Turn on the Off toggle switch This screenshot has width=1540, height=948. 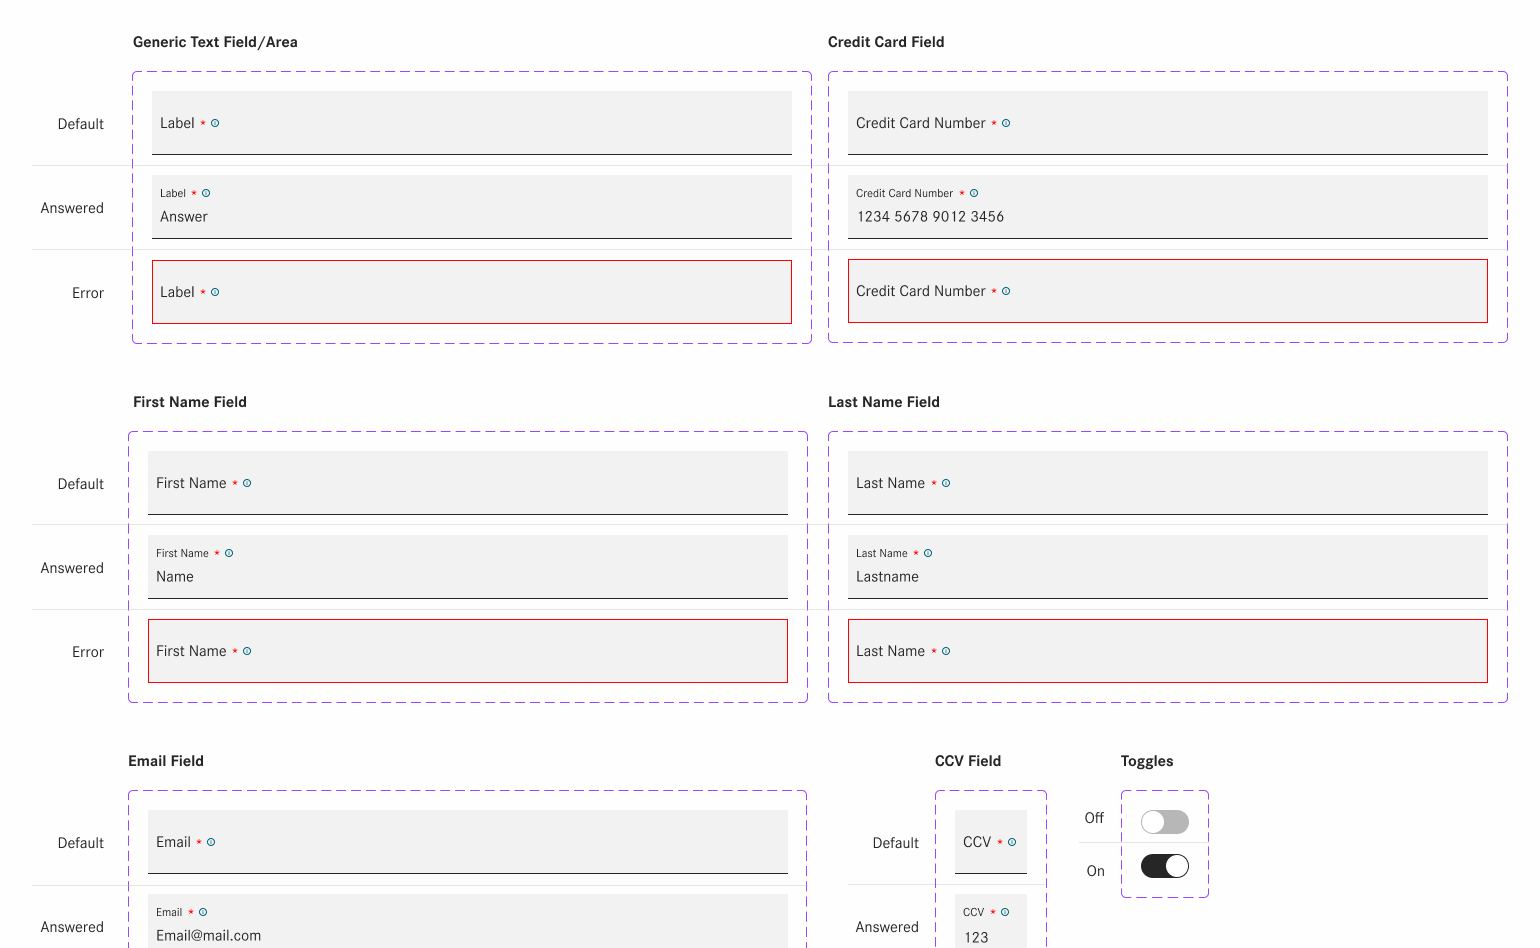click(1165, 822)
